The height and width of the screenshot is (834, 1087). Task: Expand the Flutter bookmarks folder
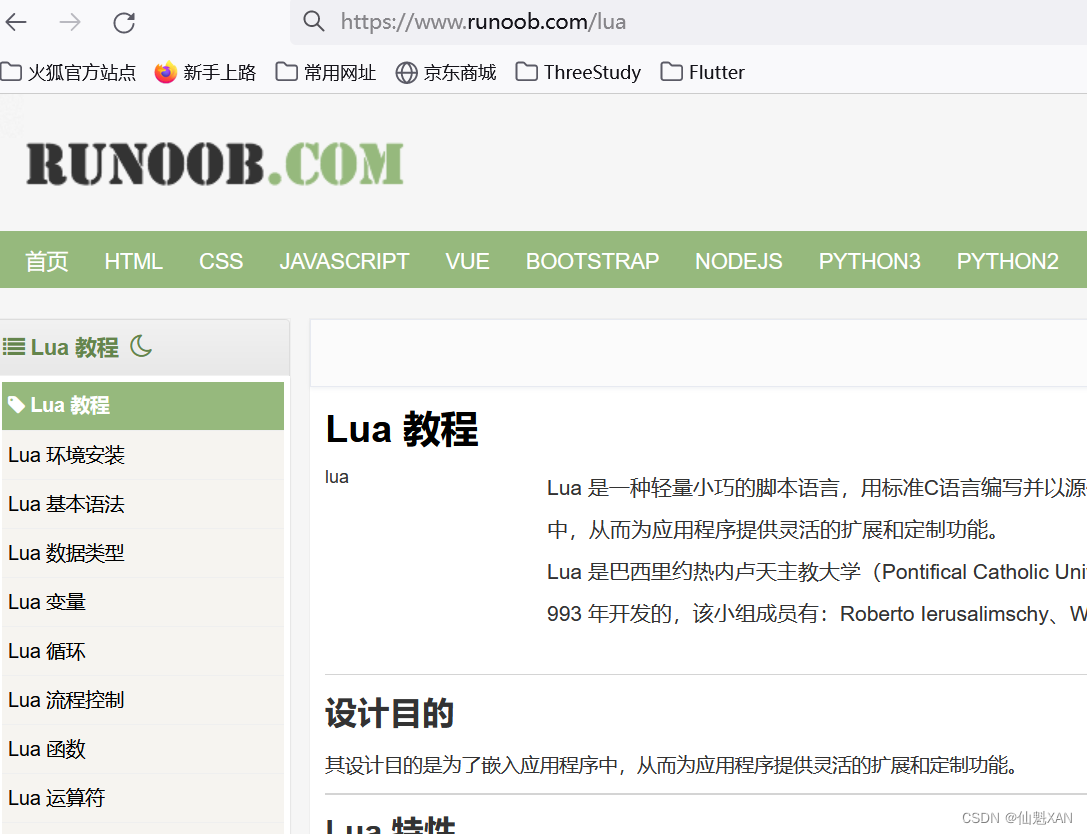[703, 71]
